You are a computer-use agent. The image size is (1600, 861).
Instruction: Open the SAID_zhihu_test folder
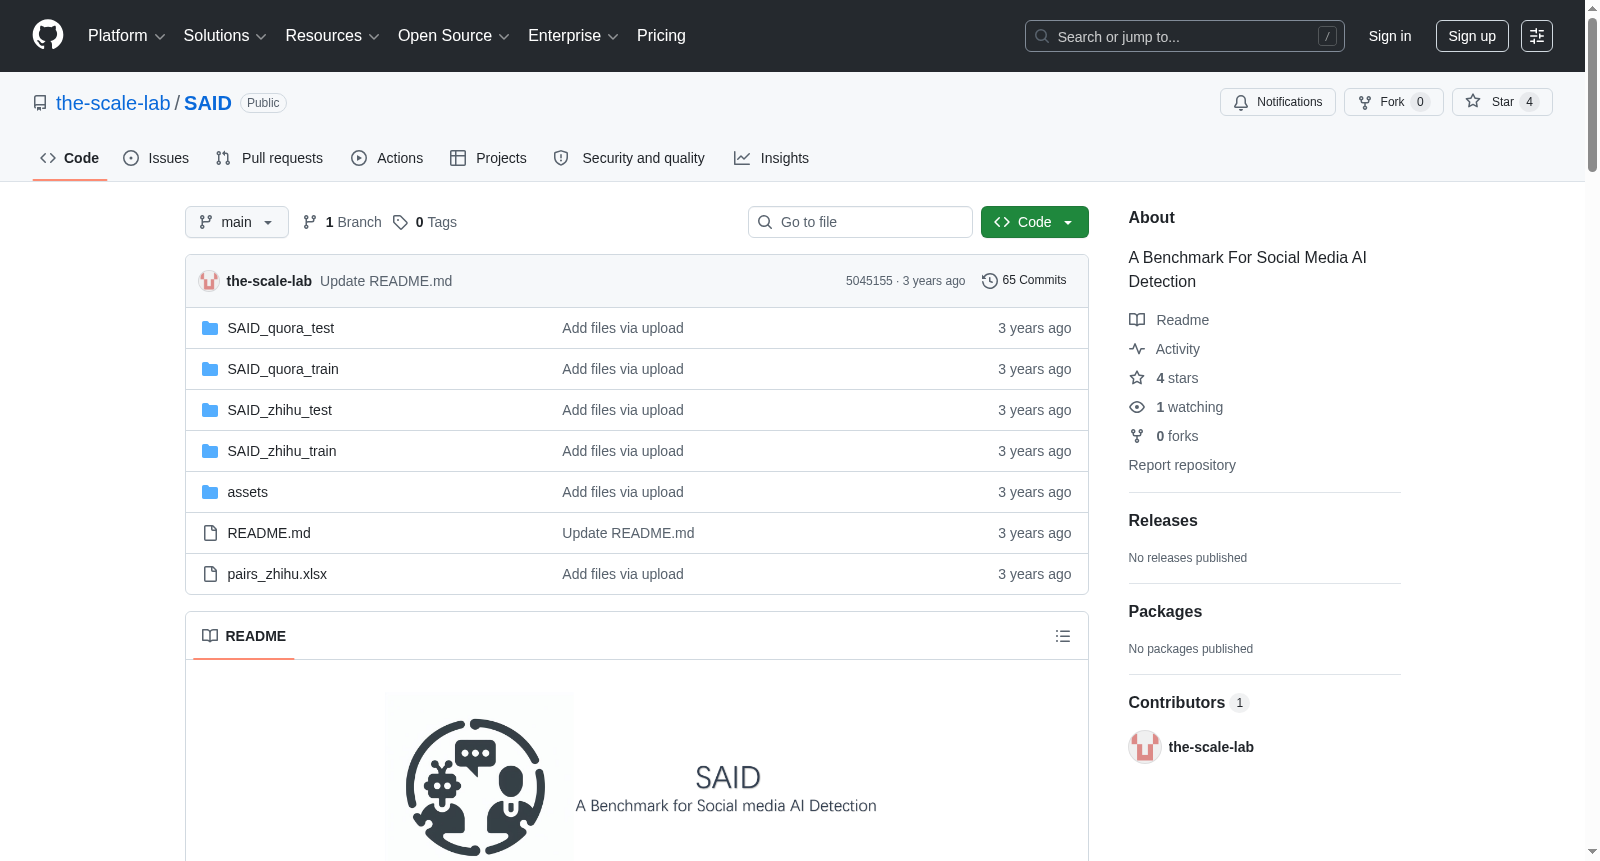(x=280, y=410)
